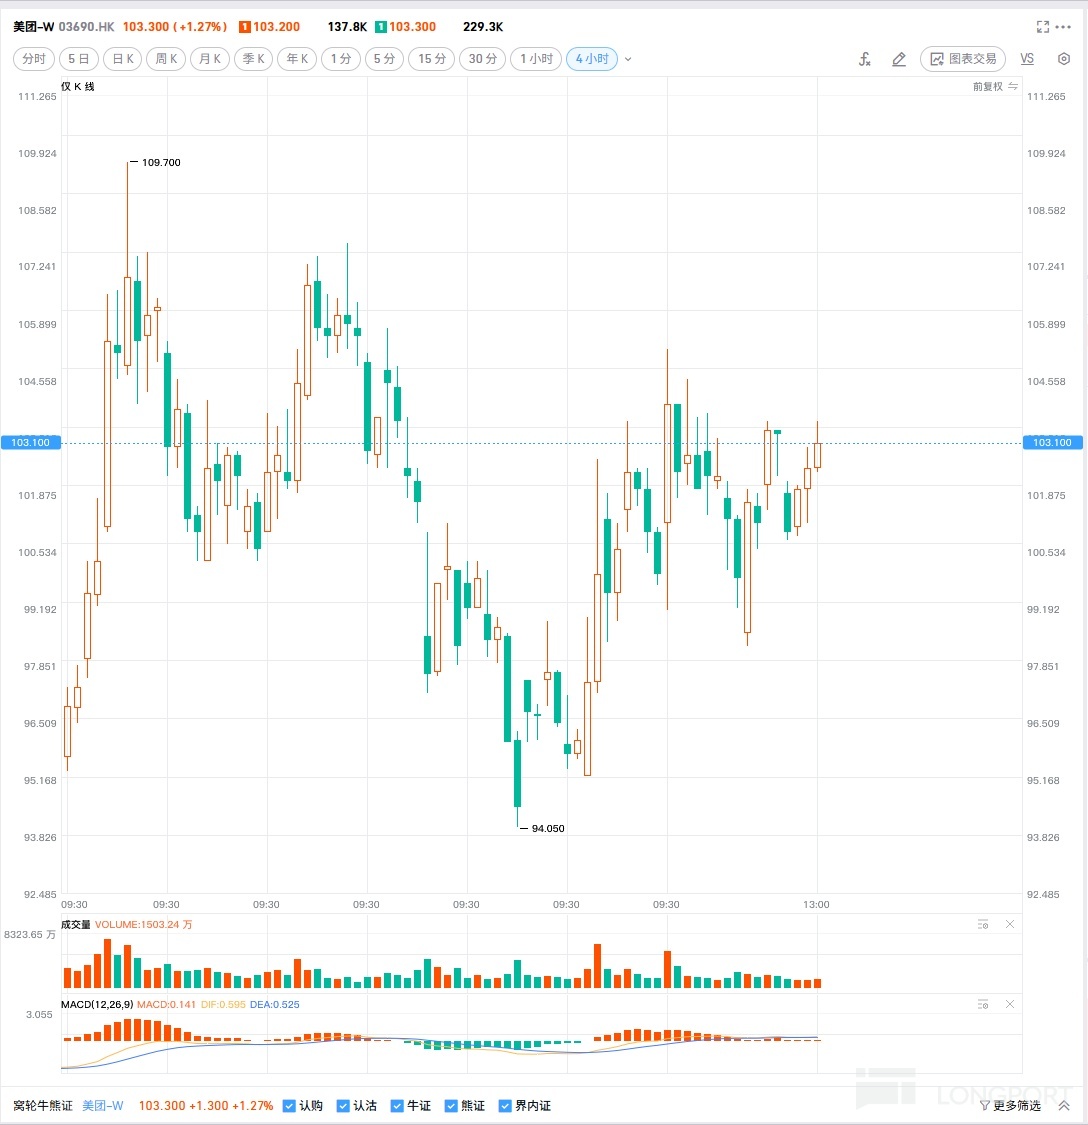Click the 美团-W 03690.HK stock title

click(x=63, y=27)
